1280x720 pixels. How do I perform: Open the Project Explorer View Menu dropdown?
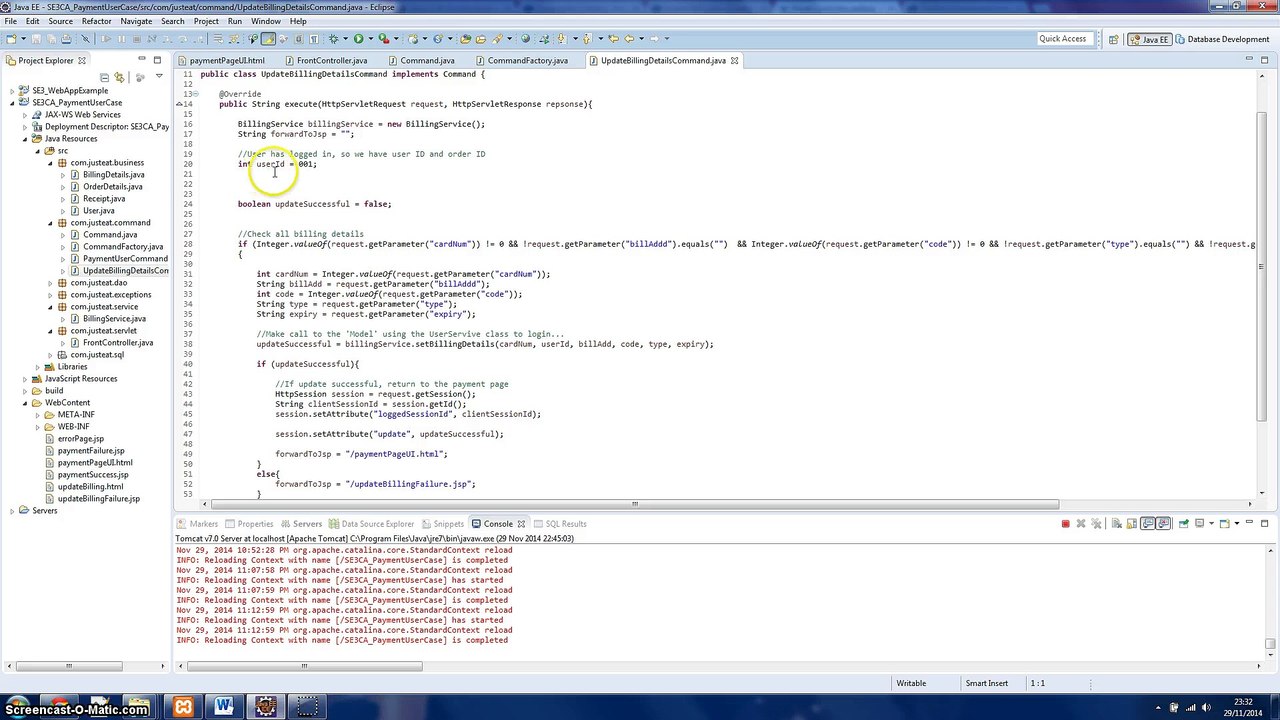(159, 77)
